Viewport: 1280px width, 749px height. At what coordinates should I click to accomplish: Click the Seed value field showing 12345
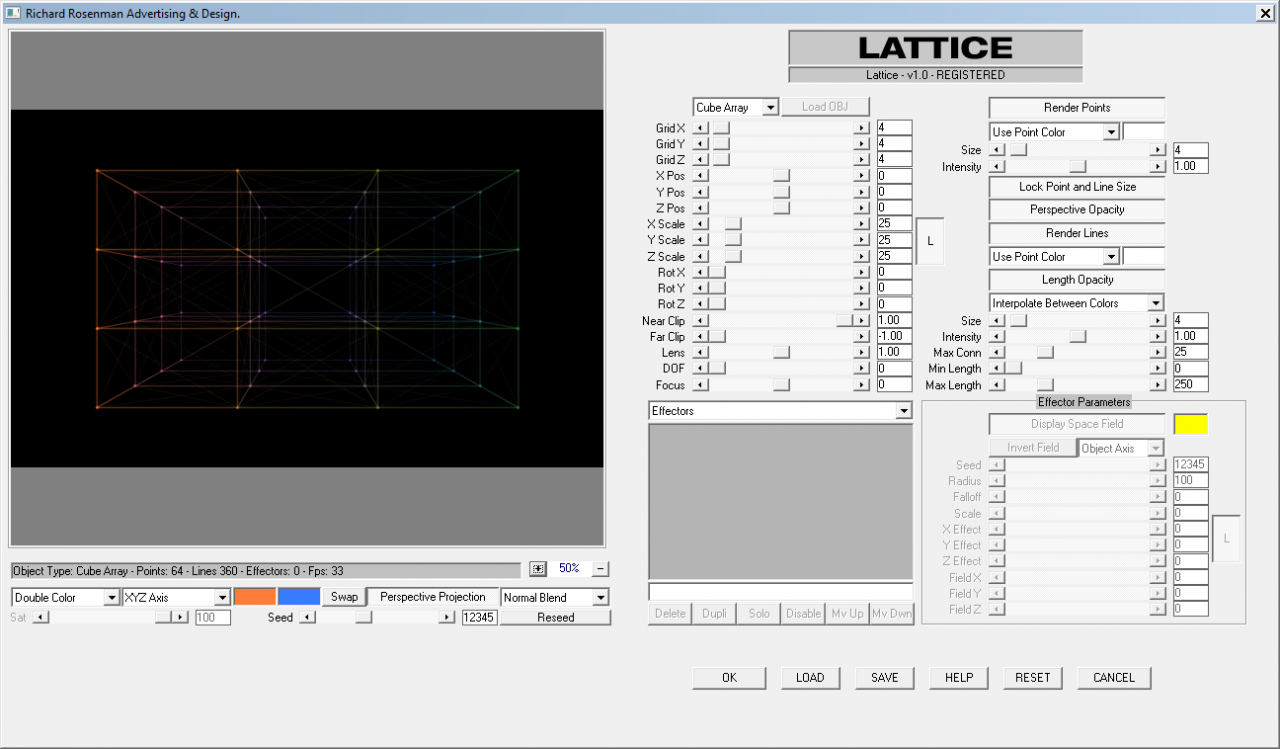[478, 617]
